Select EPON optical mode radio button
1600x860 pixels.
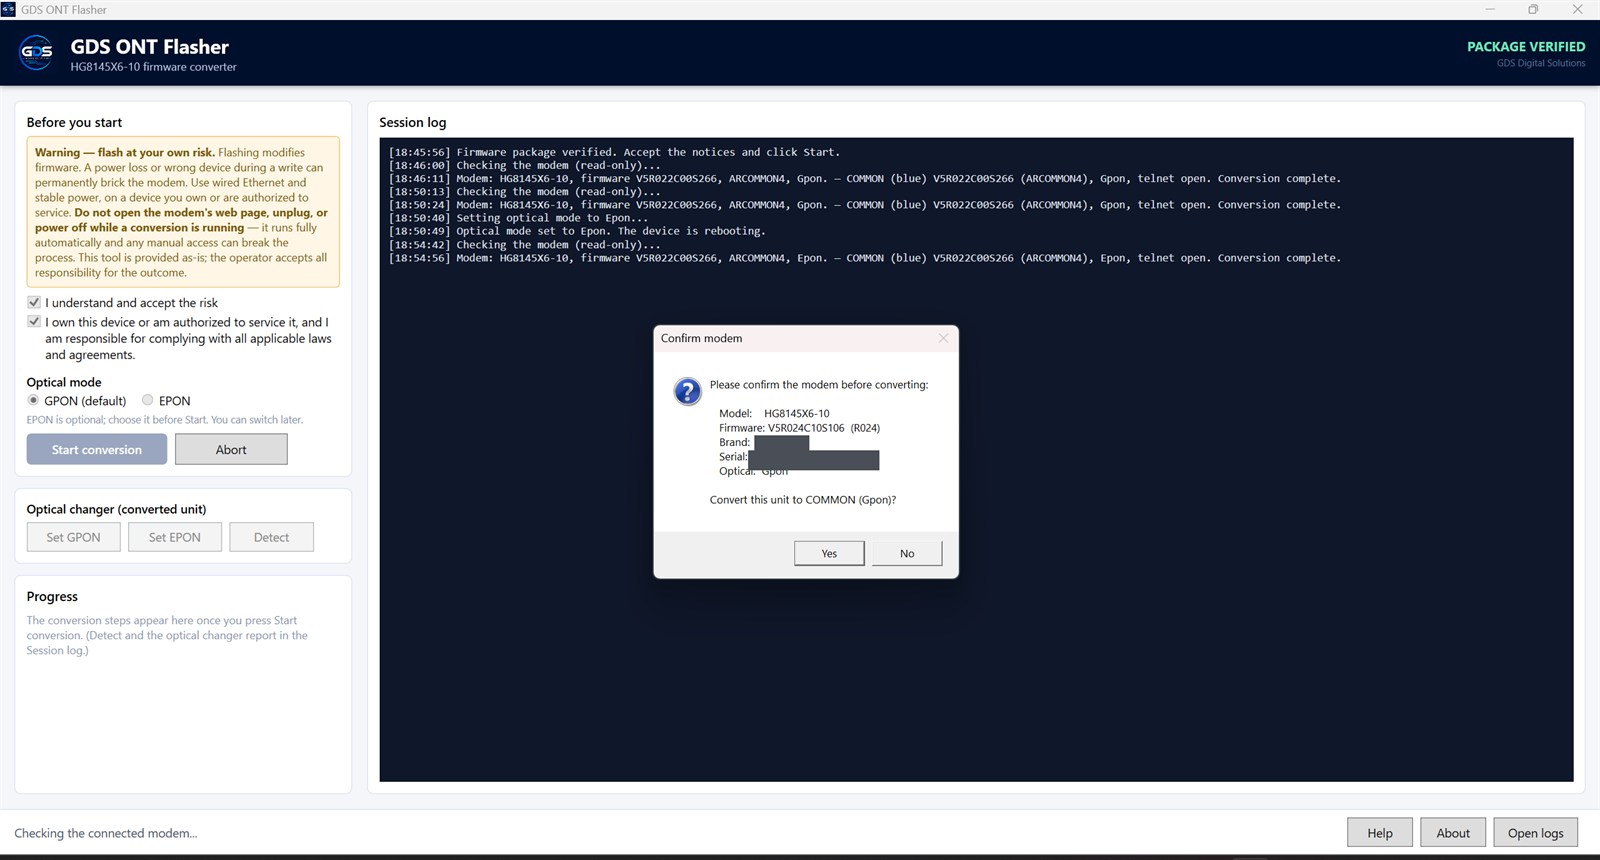click(148, 400)
